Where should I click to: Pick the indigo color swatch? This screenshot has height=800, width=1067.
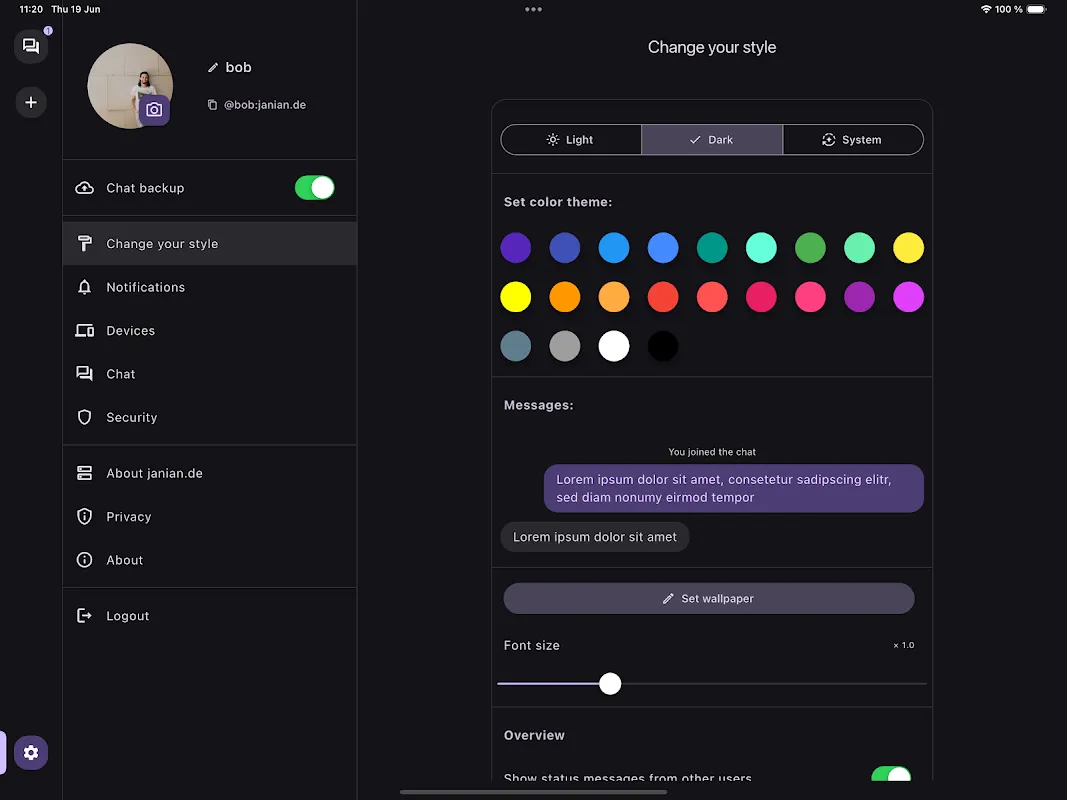[x=565, y=248]
